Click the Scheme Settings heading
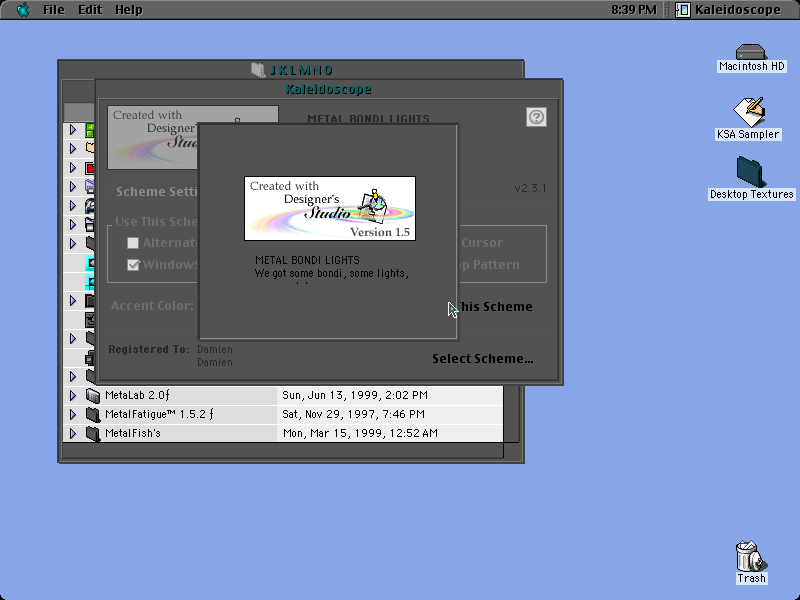 [157, 192]
